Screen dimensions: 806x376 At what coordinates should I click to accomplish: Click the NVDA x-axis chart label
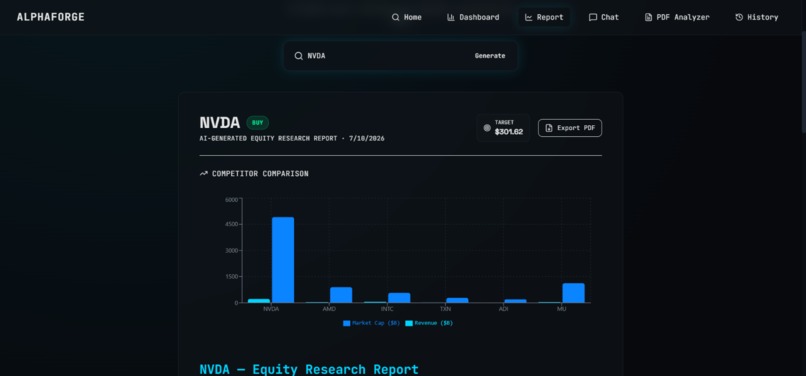coord(271,309)
